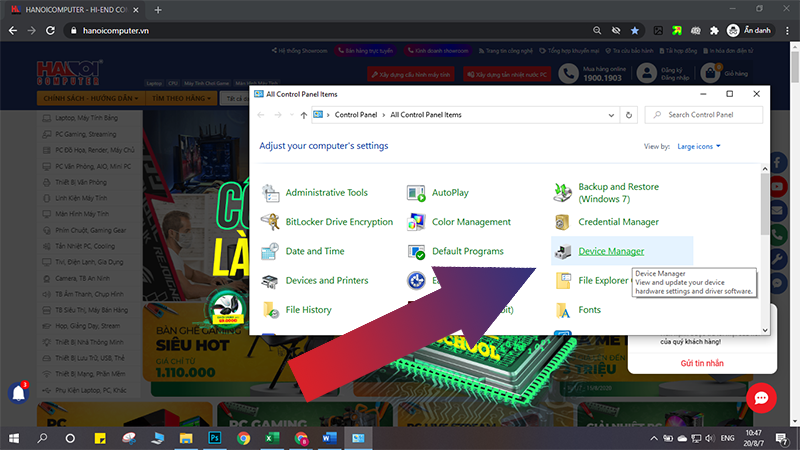The image size is (800, 450).
Task: Click the HANOICOMPUTER site logo
Action: (x=69, y=72)
